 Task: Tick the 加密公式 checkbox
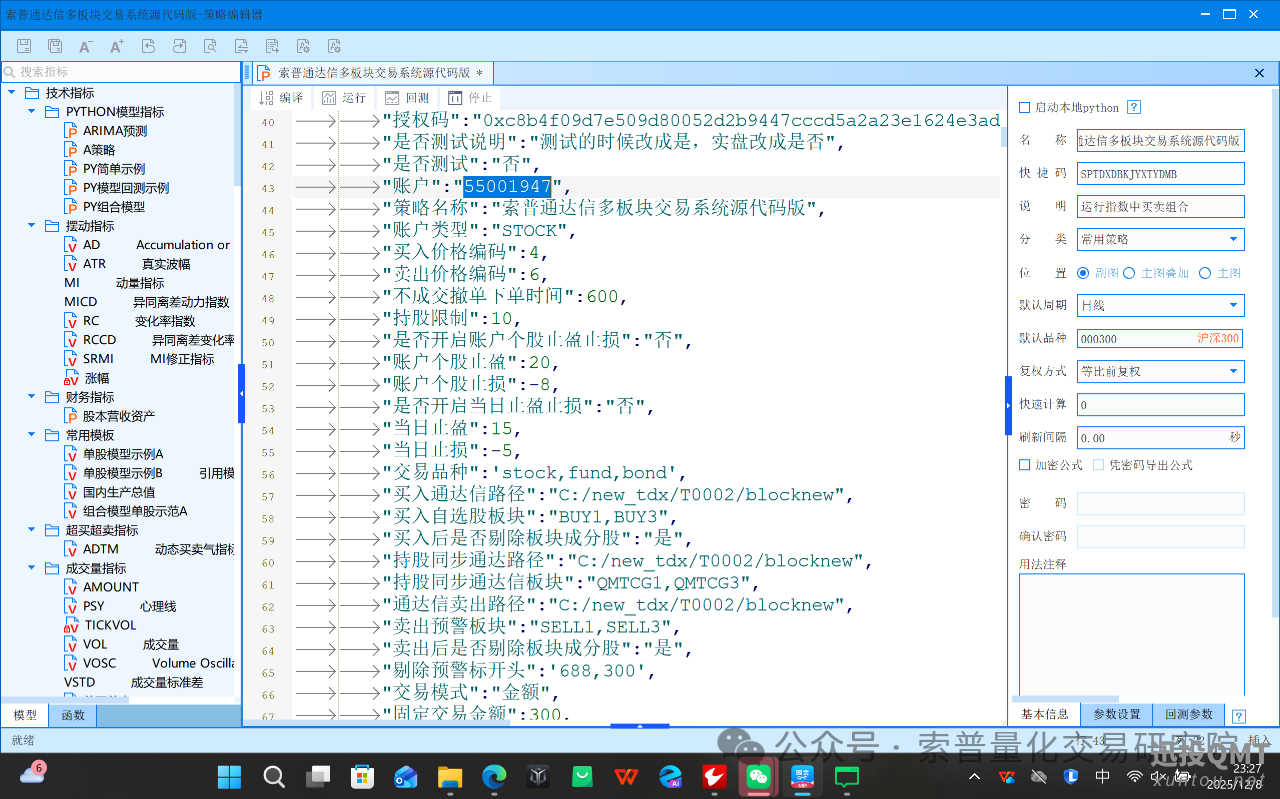(1024, 465)
